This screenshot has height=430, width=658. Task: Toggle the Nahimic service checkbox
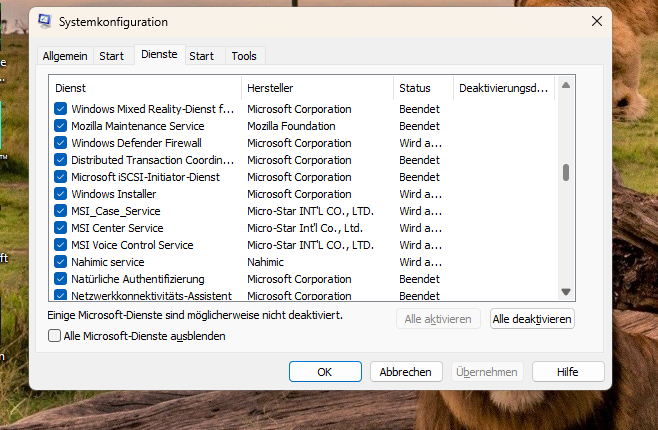(x=61, y=262)
